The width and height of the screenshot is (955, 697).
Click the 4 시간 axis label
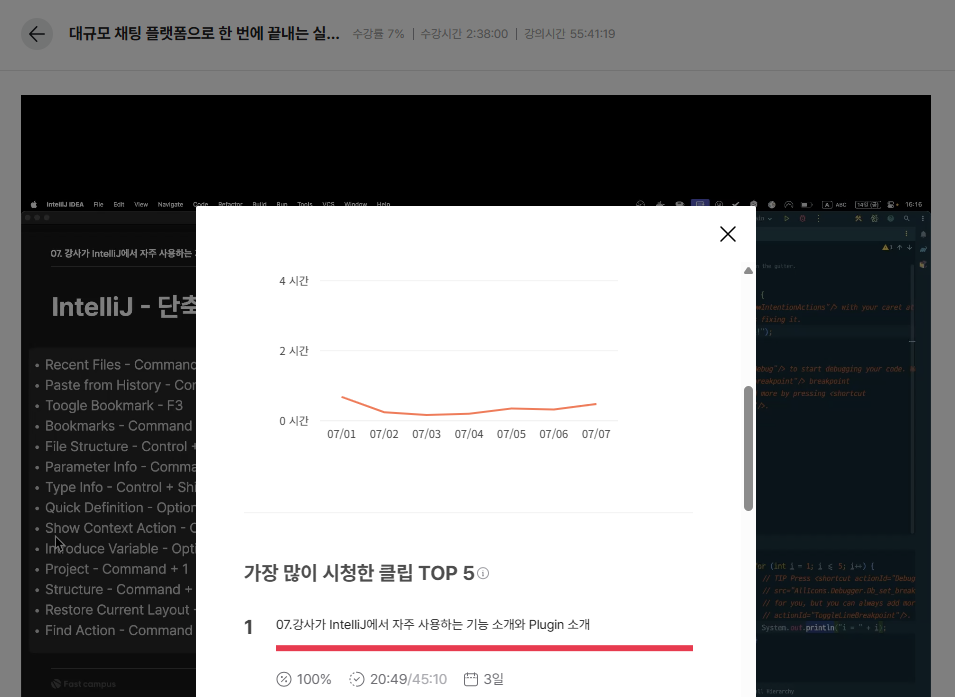294,281
